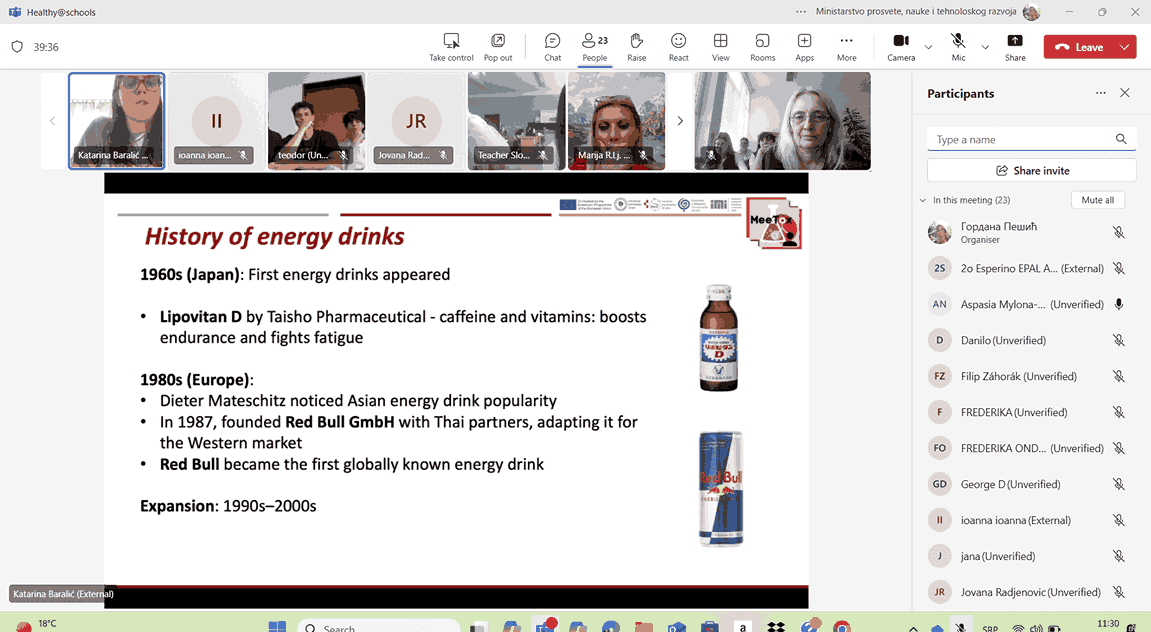Click the J avatar for jana
This screenshot has width=1151, height=632.
(x=940, y=556)
